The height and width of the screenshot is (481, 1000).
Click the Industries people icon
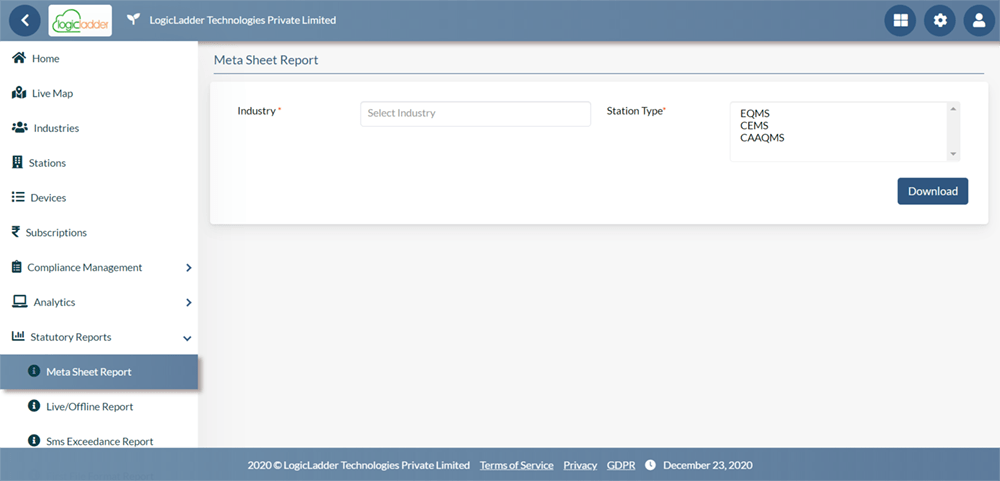click(20, 128)
